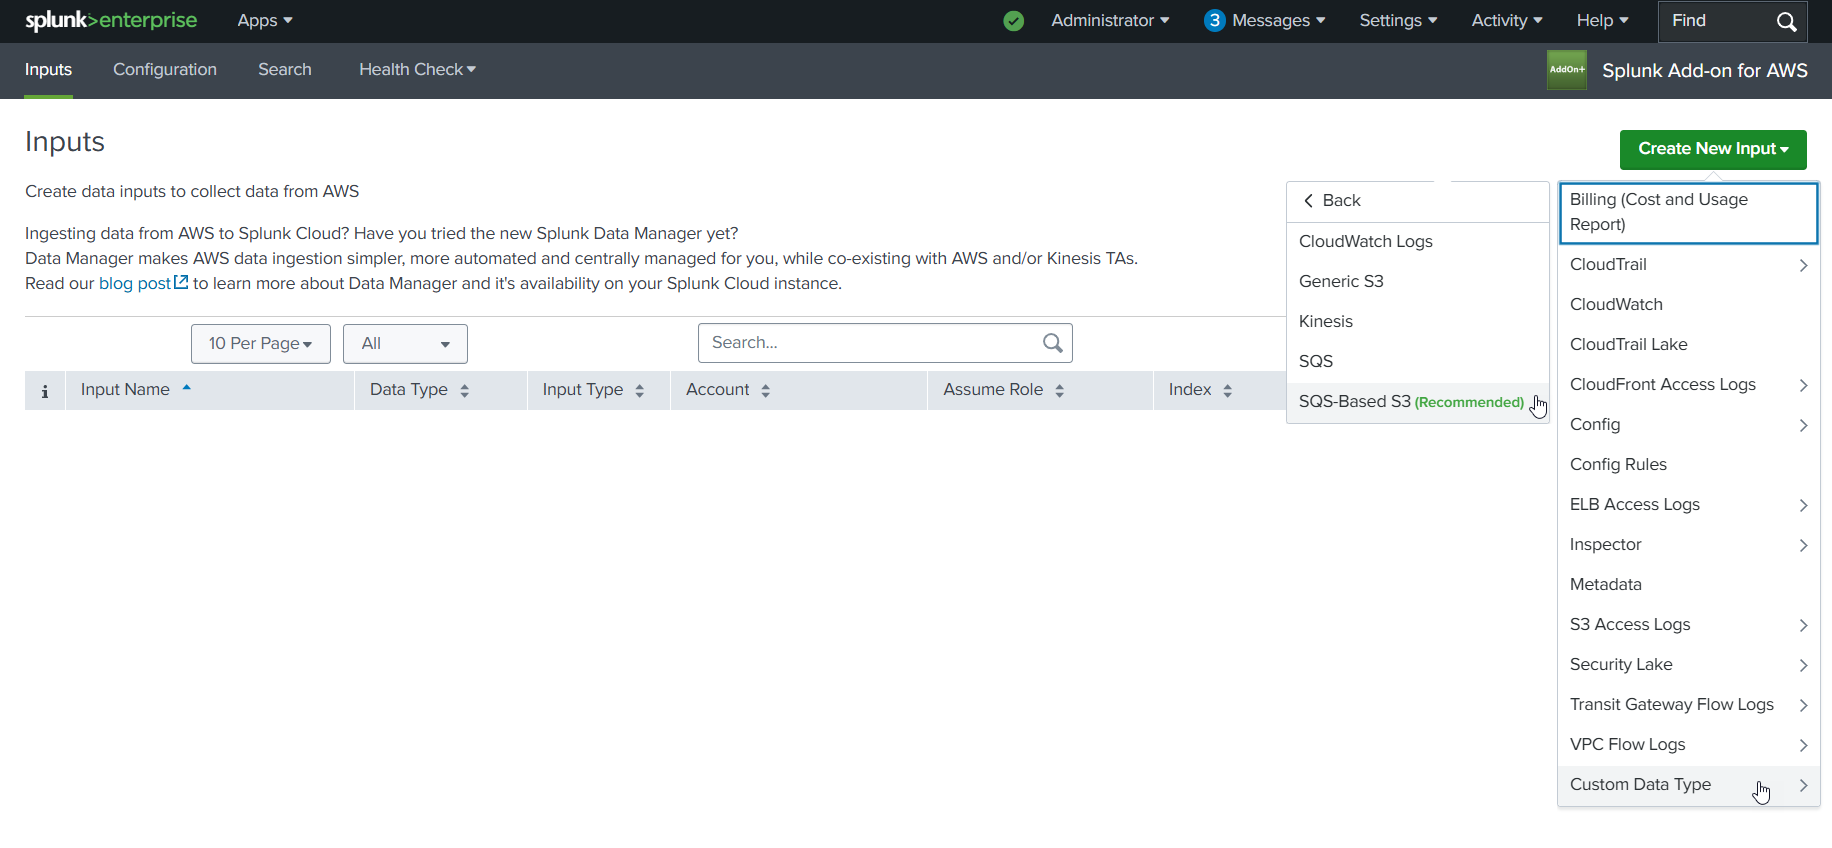Expand the ELB Access Logs submenu
The image size is (1832, 848).
[1688, 505]
